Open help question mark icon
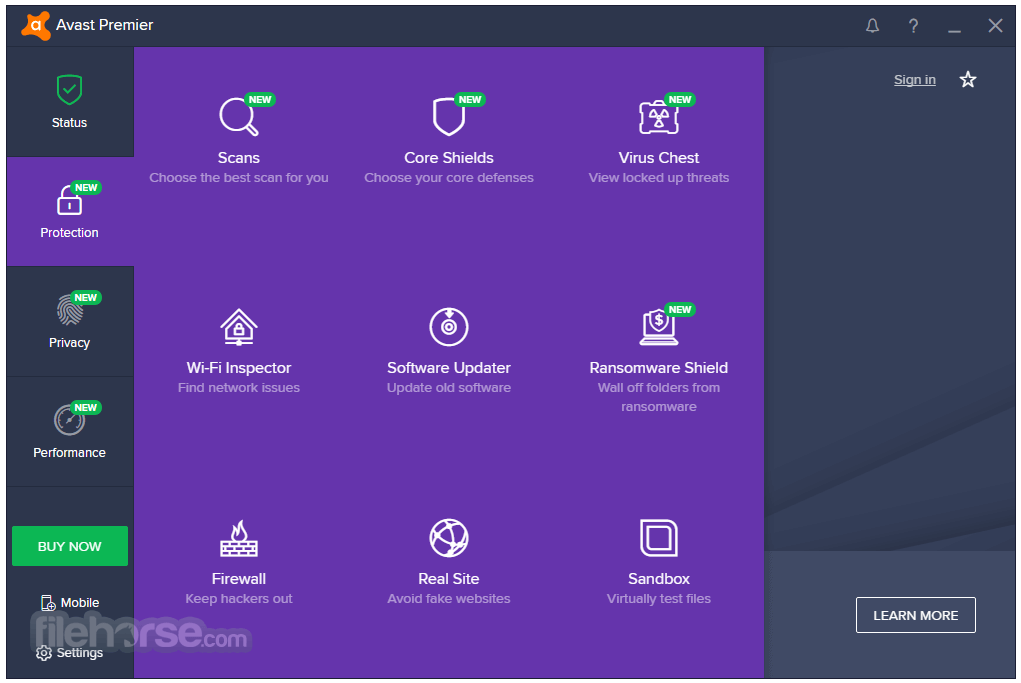The image size is (1021, 683). 914,26
